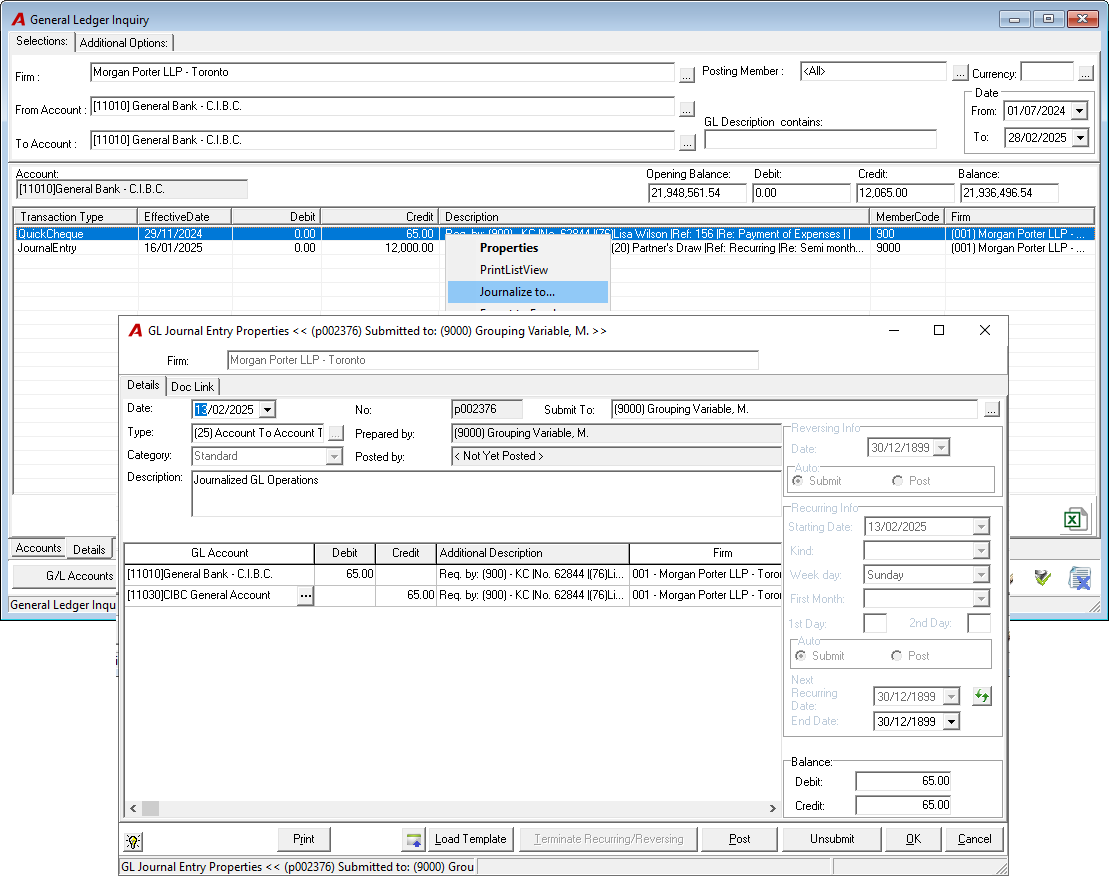The width and height of the screenshot is (1109, 879).
Task: Select Submit radio in Recurring Info
Action: [x=801, y=656]
